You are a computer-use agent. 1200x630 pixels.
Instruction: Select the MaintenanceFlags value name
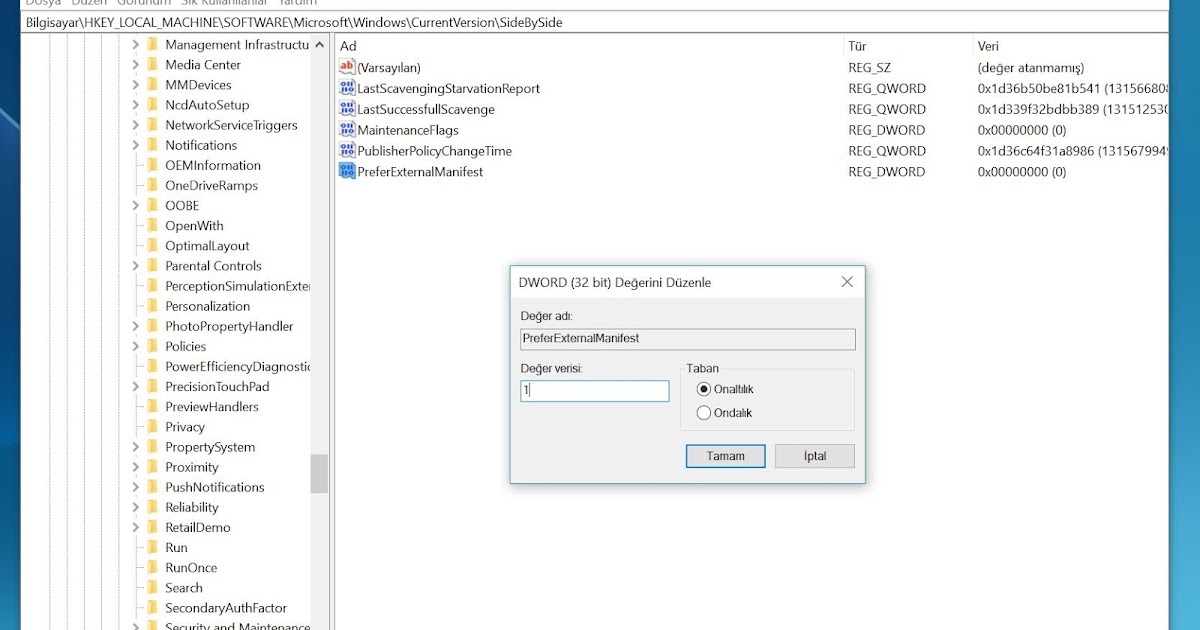click(408, 130)
